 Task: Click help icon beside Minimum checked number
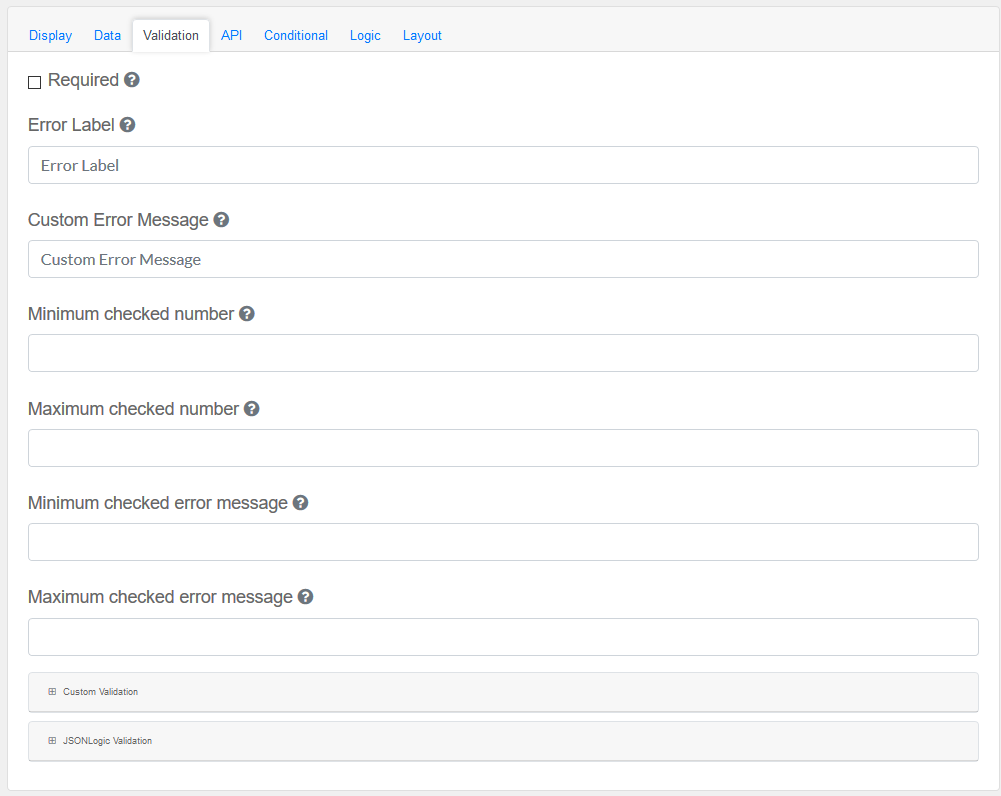(x=247, y=314)
